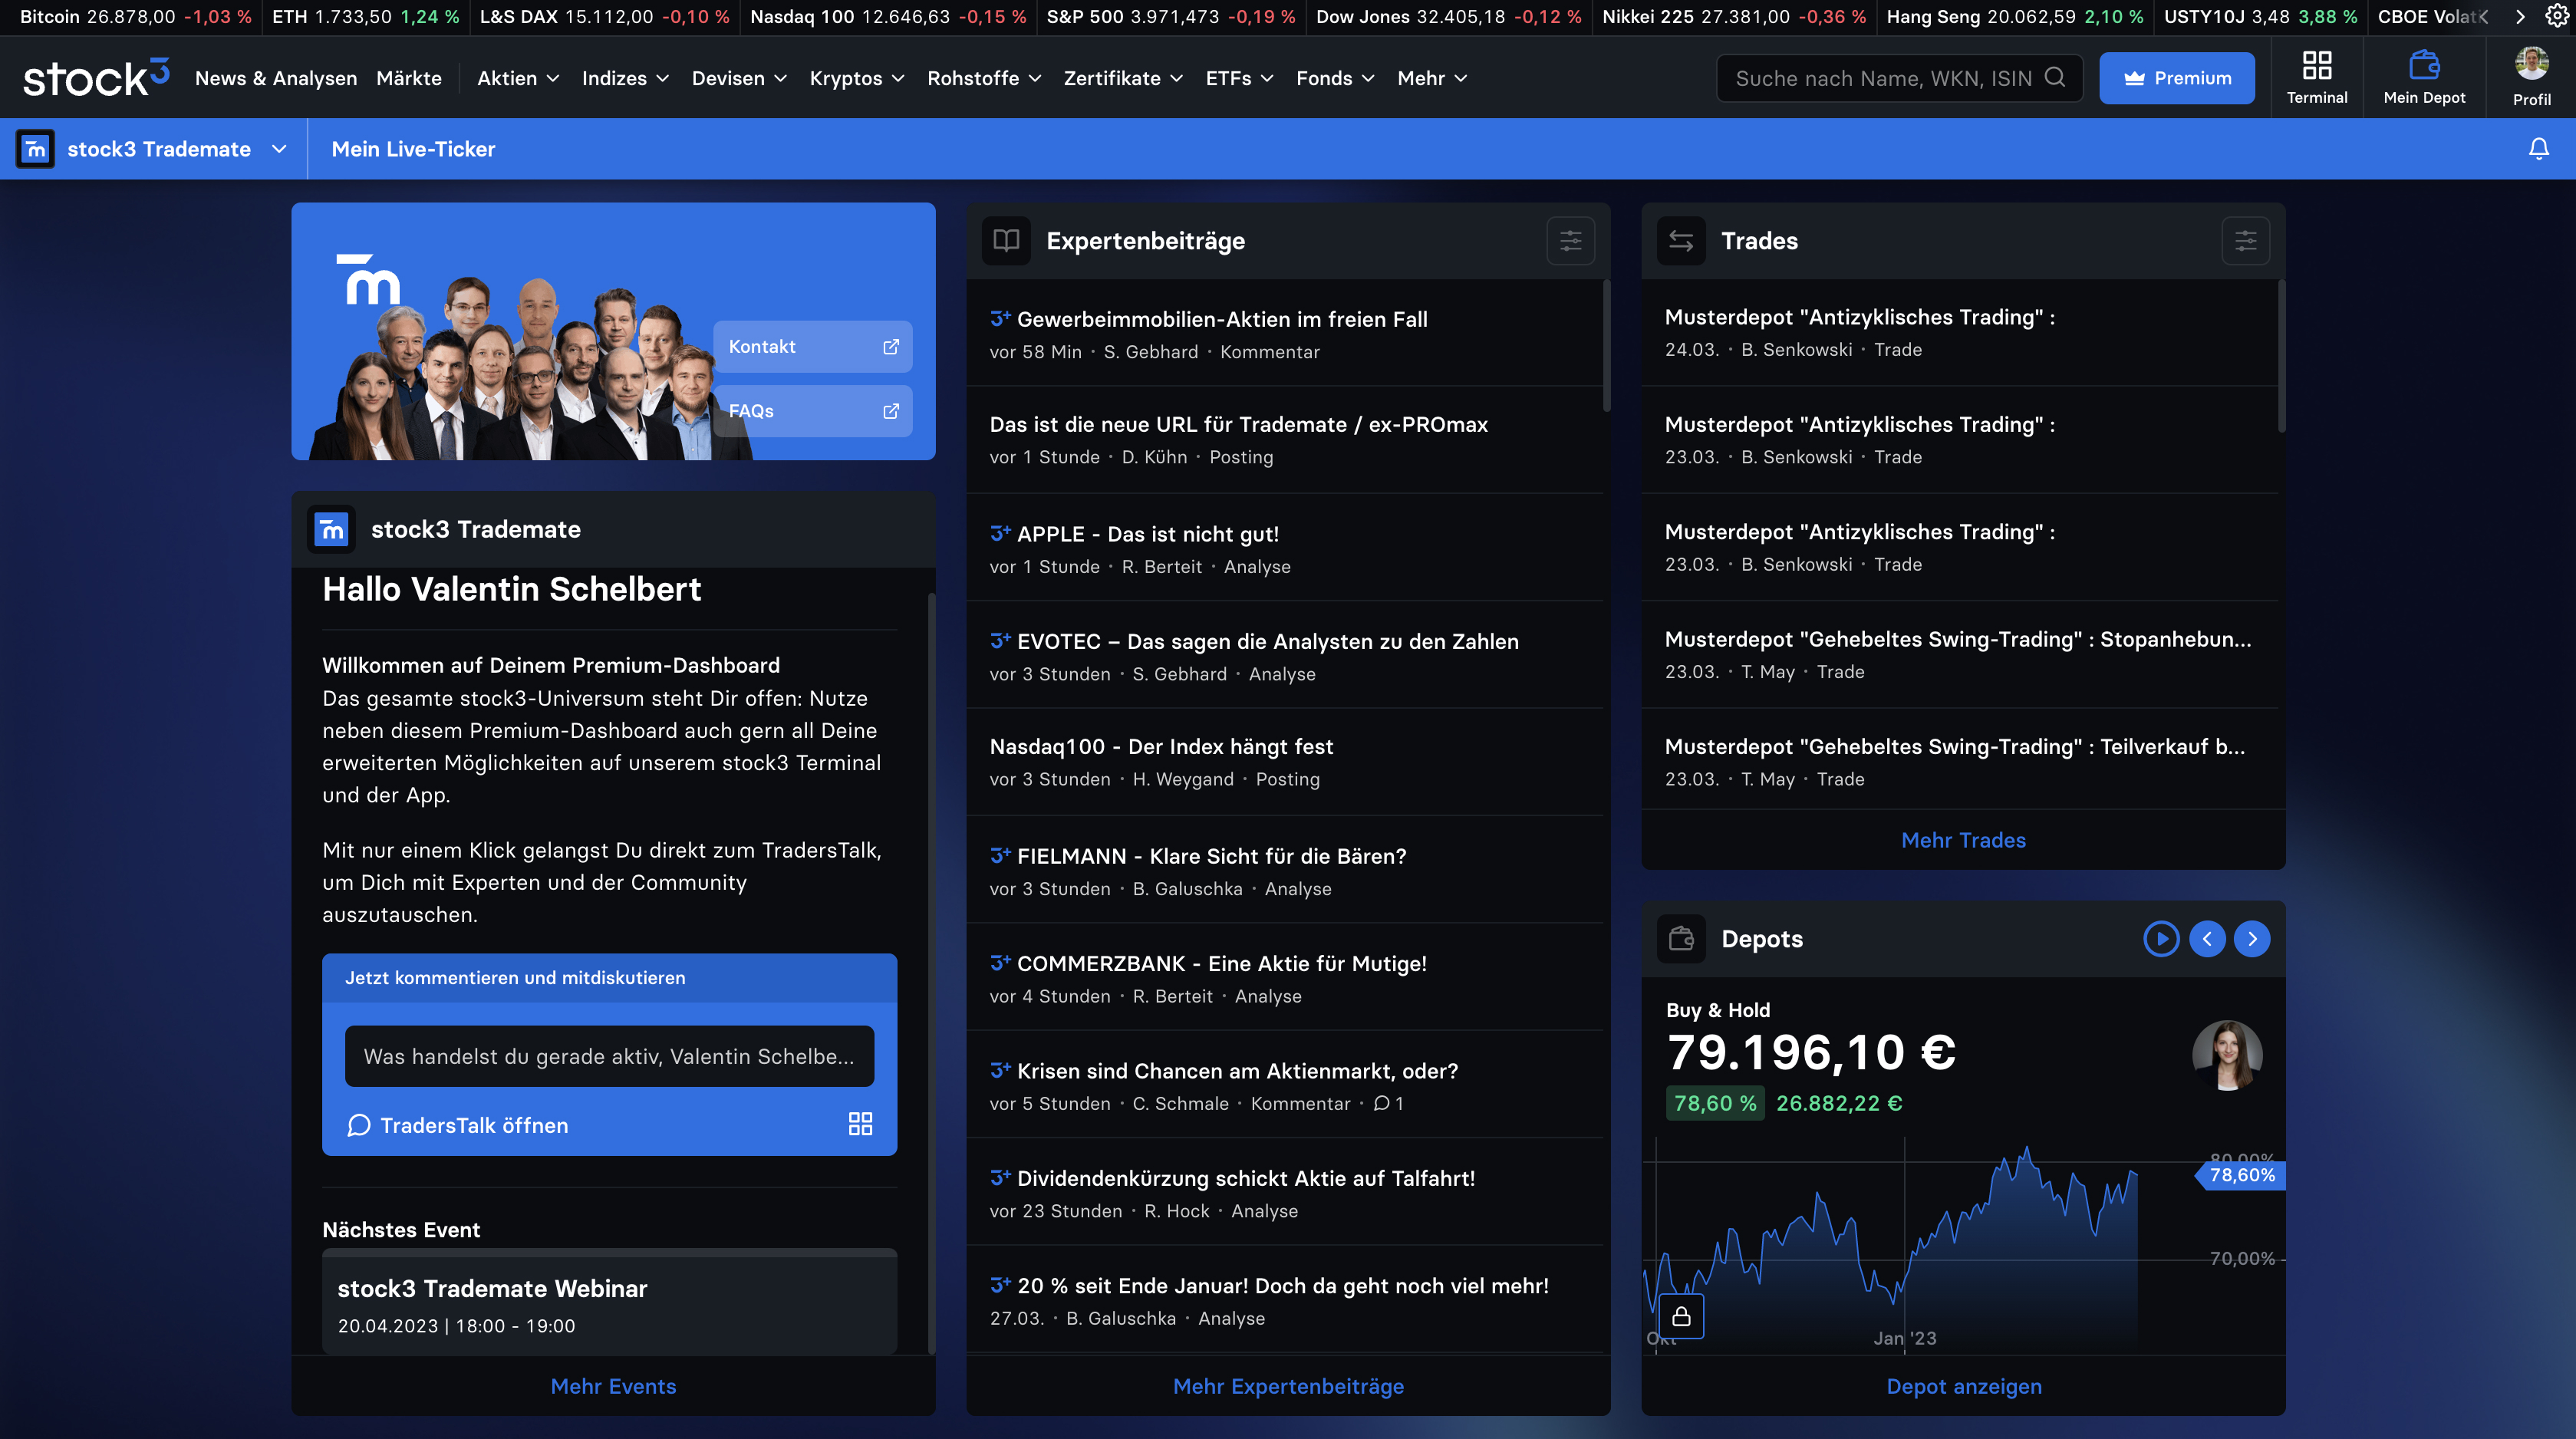Show next depot
Screen dimensions: 2576x1439
(2252, 939)
